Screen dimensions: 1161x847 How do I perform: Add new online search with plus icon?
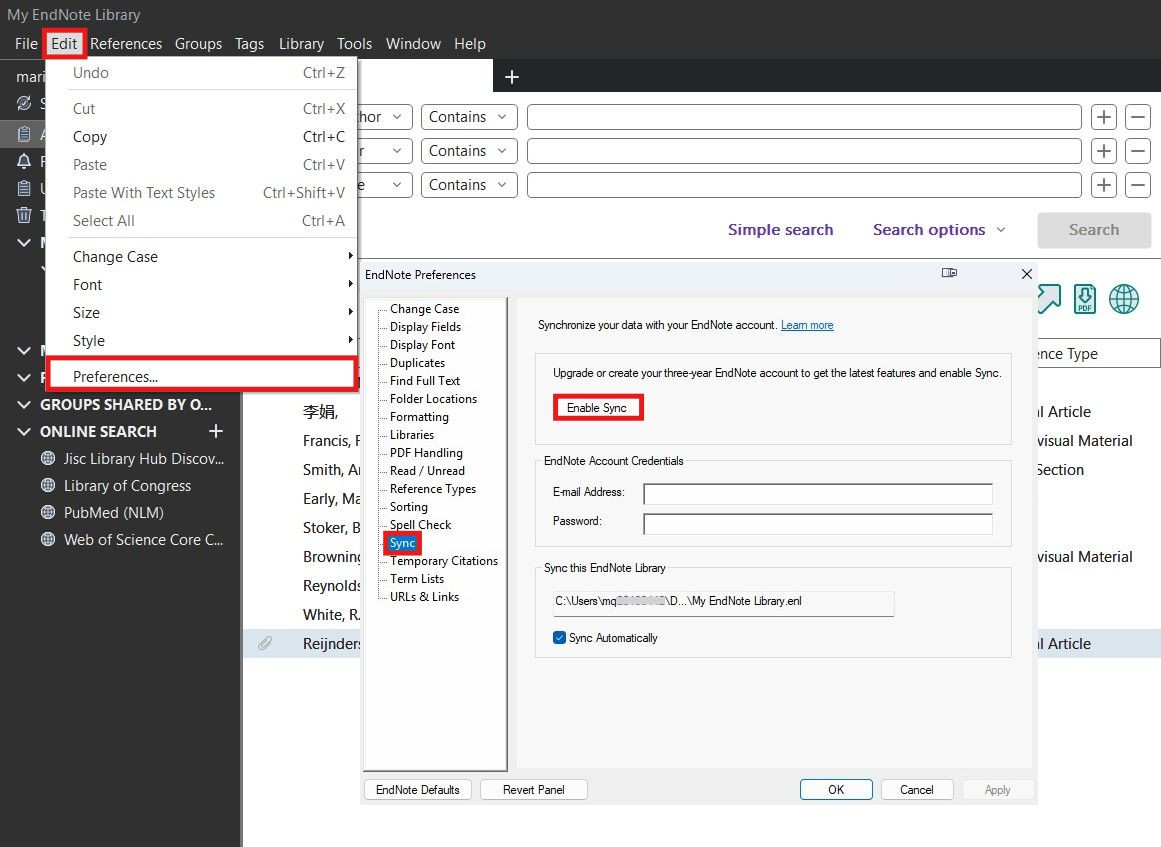click(x=215, y=431)
